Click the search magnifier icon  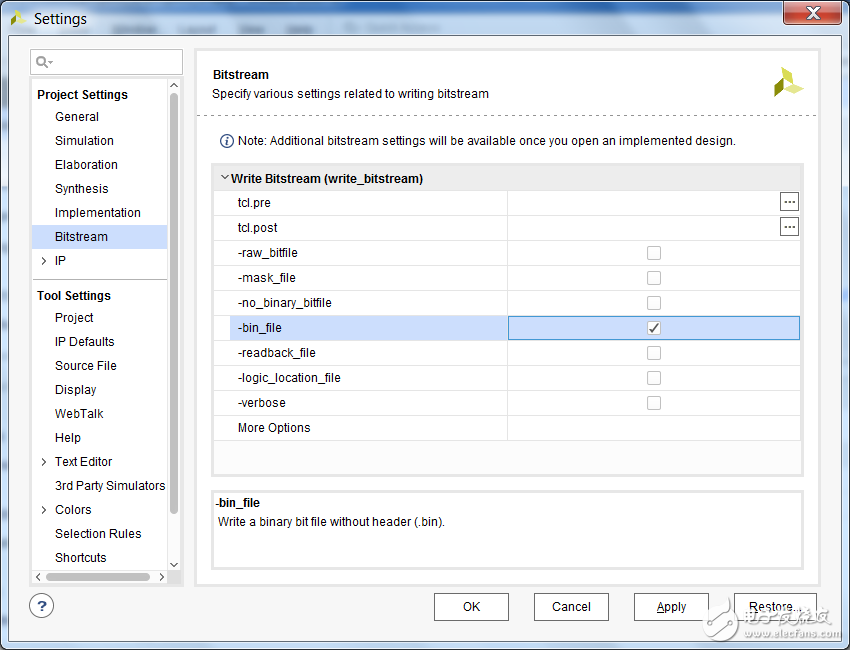click(x=43, y=62)
